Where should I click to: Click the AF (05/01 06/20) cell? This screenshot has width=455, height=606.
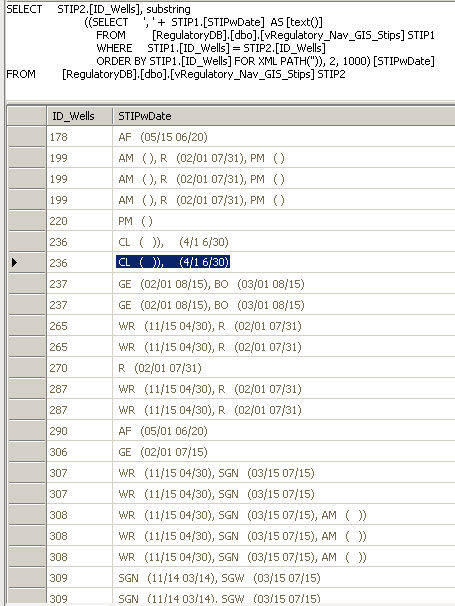[x=284, y=431]
